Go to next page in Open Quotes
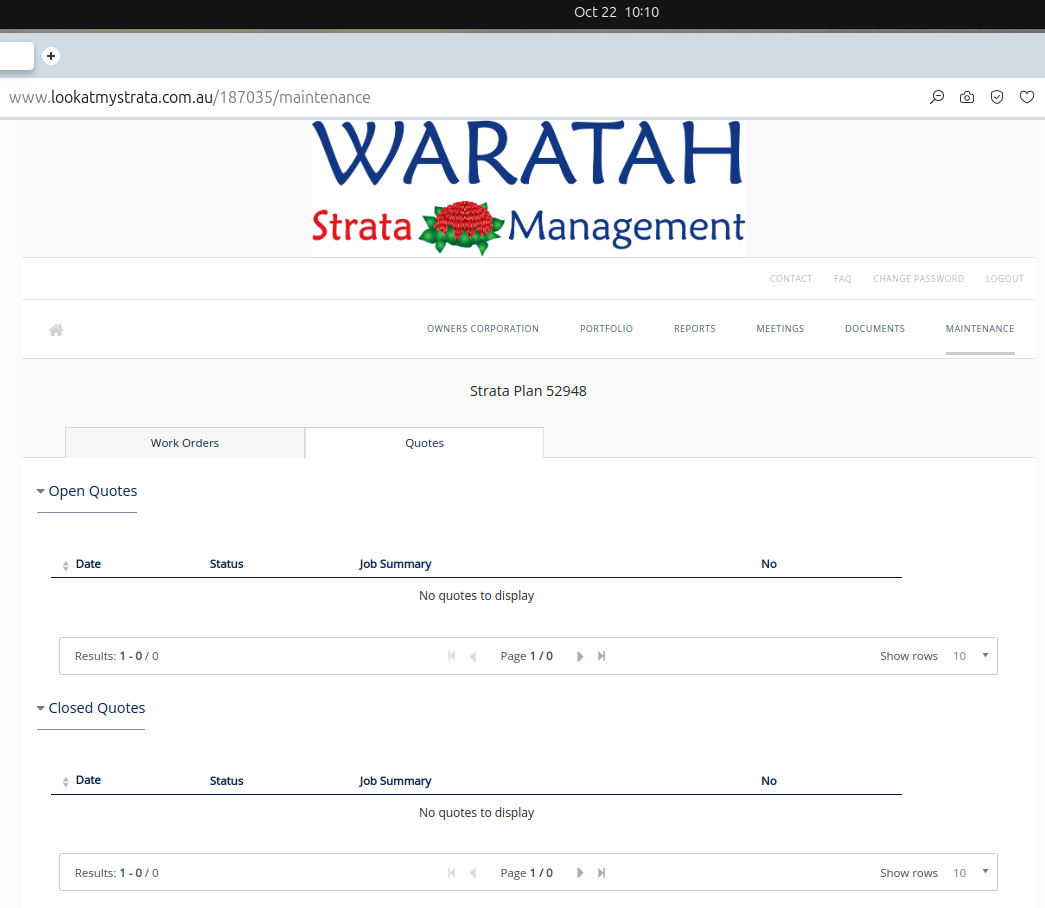 tap(579, 657)
